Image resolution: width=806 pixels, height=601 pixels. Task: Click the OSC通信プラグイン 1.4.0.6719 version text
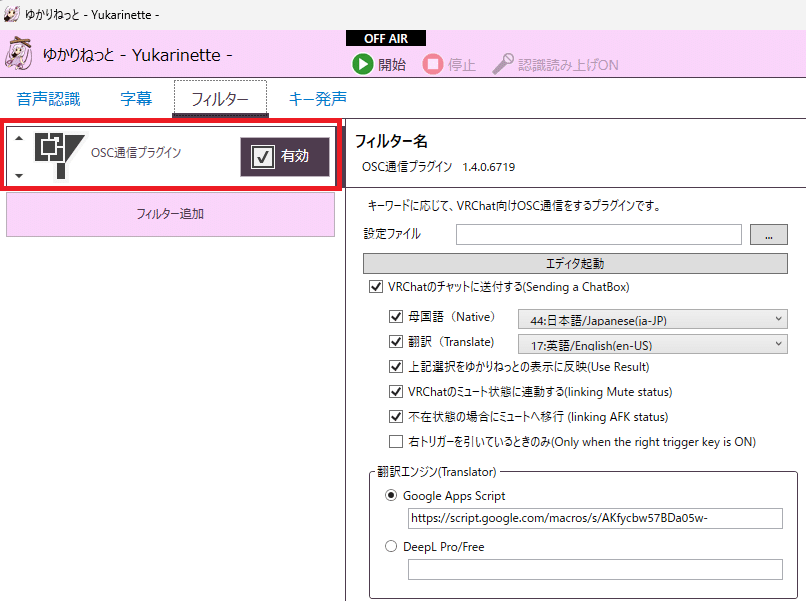(x=438, y=167)
